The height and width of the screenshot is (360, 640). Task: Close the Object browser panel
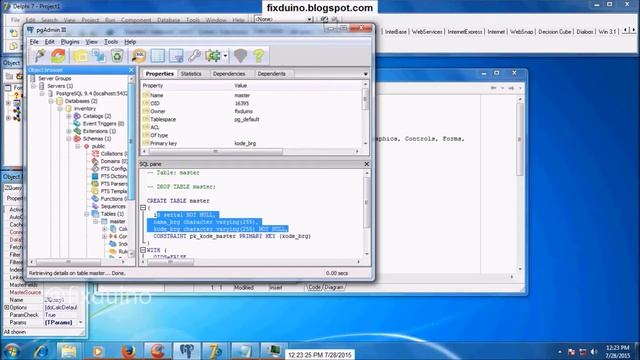tap(131, 70)
